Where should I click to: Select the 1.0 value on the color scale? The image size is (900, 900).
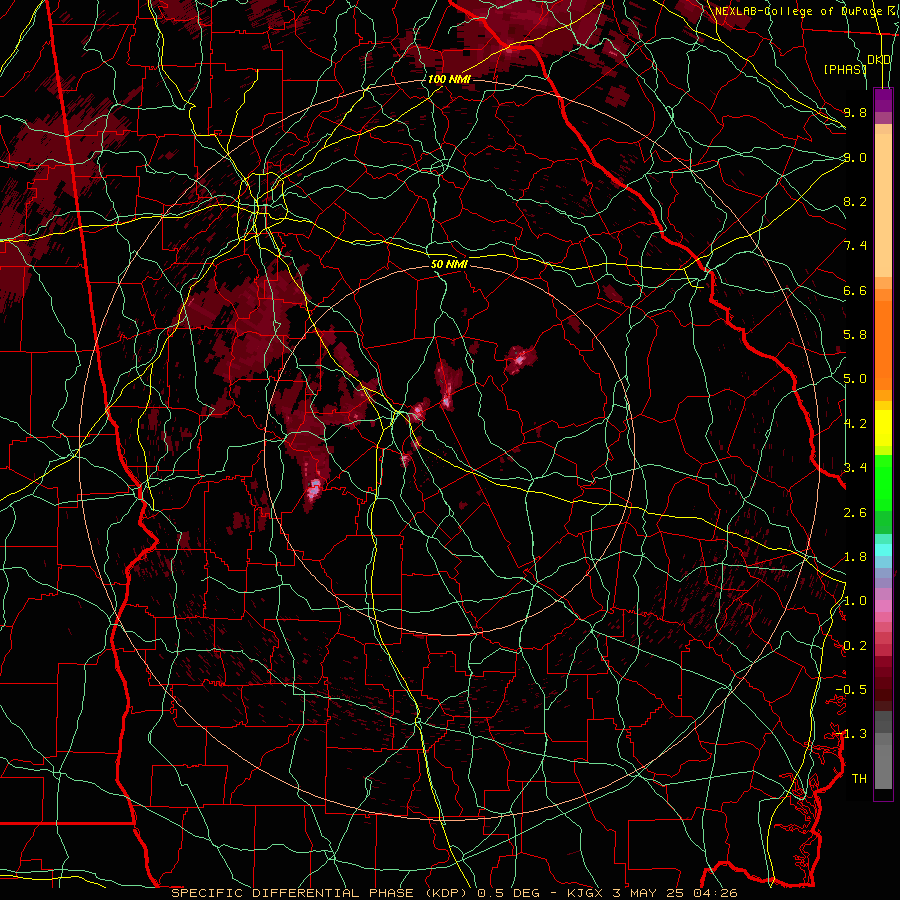pyautogui.click(x=855, y=601)
